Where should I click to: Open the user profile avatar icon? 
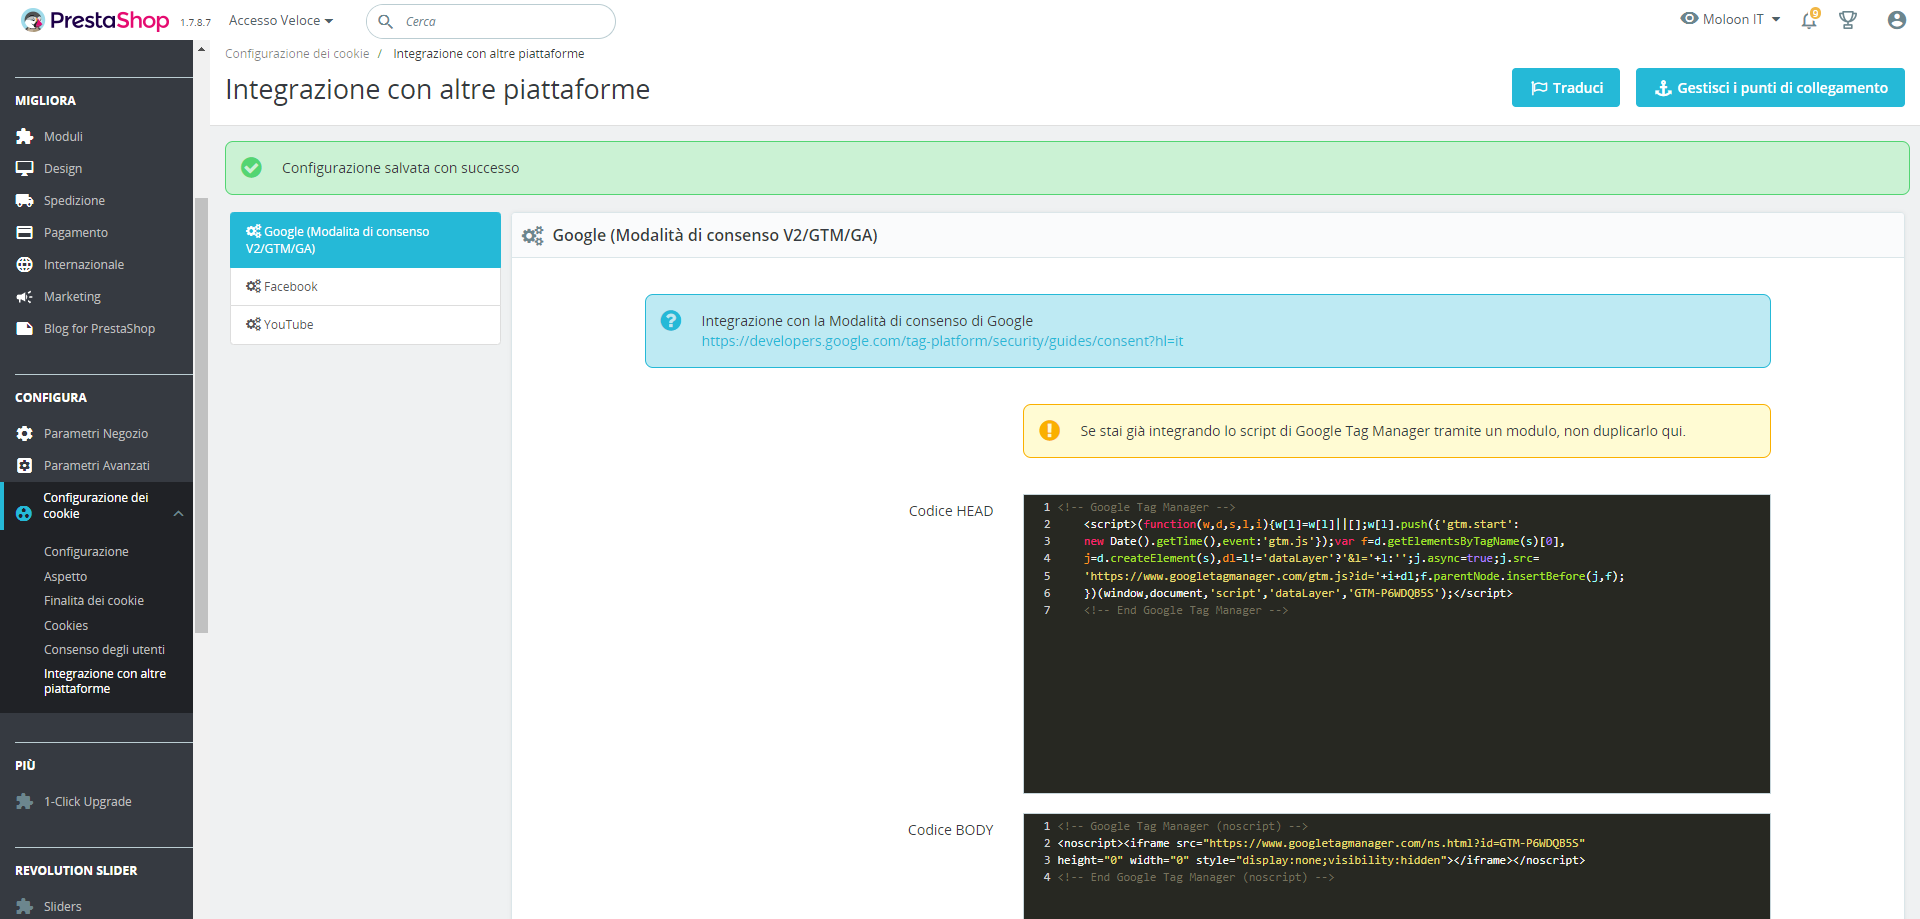pyautogui.click(x=1896, y=20)
